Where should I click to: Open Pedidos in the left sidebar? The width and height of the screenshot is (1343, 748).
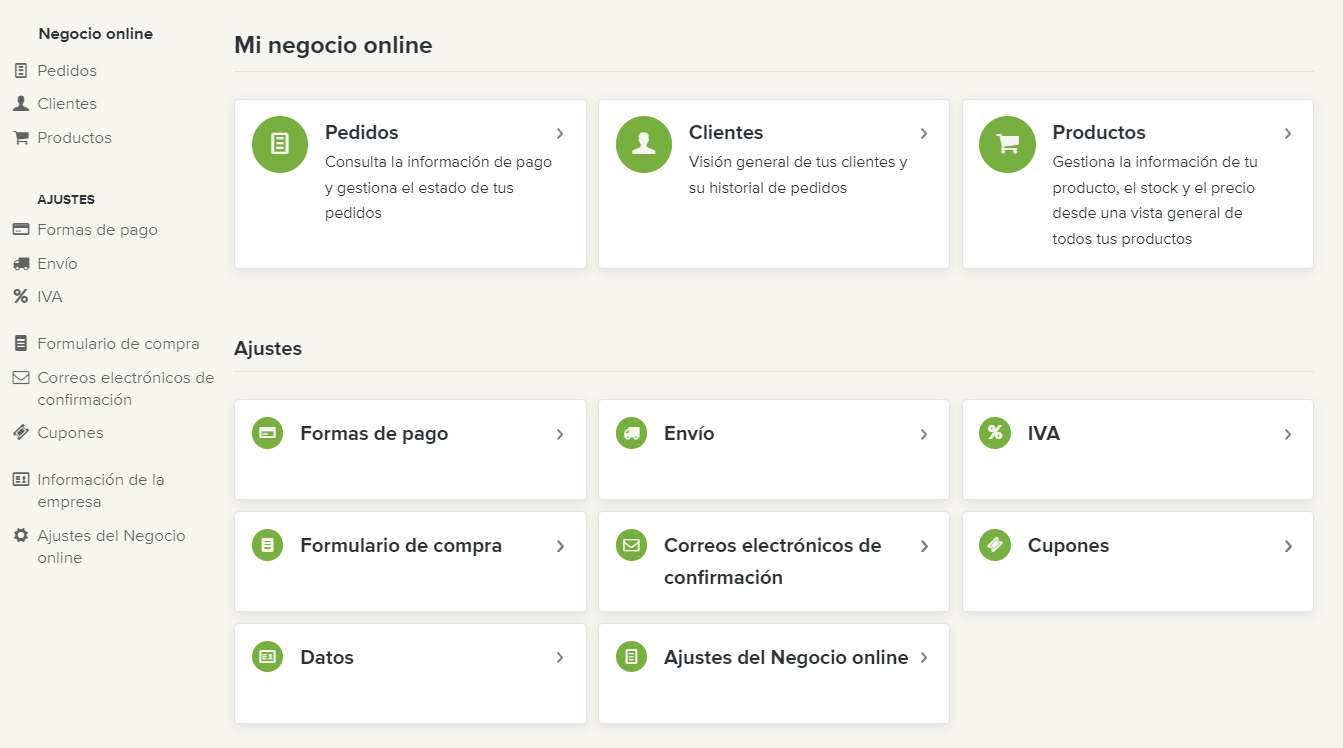click(x=67, y=71)
